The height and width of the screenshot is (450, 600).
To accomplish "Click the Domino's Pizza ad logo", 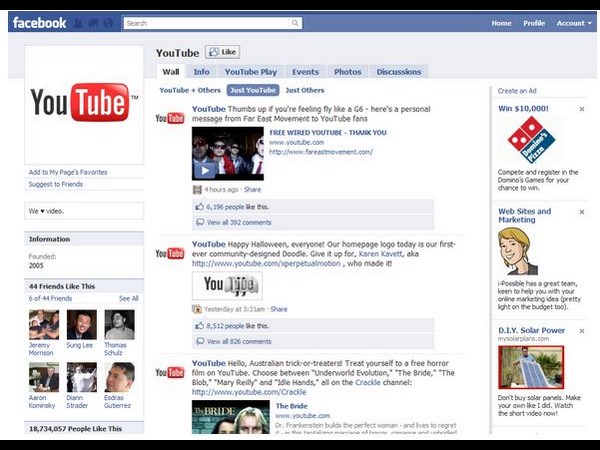I will (530, 139).
